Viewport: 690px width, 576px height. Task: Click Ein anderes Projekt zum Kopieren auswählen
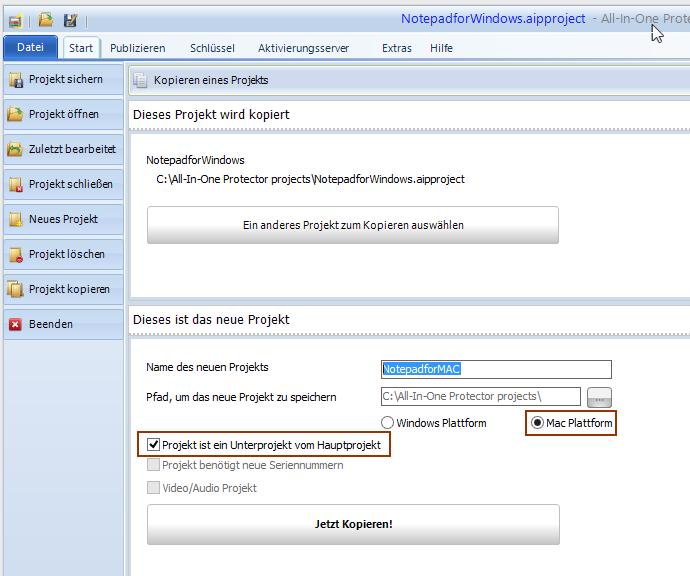point(352,225)
